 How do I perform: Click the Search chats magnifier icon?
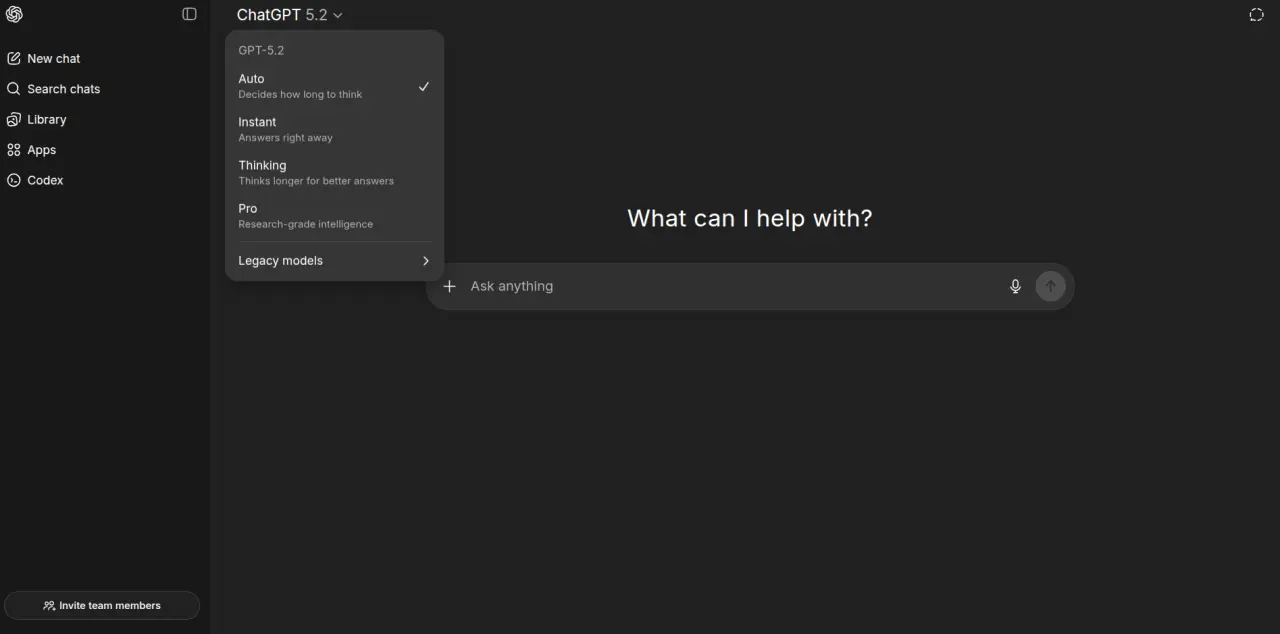[x=14, y=89]
